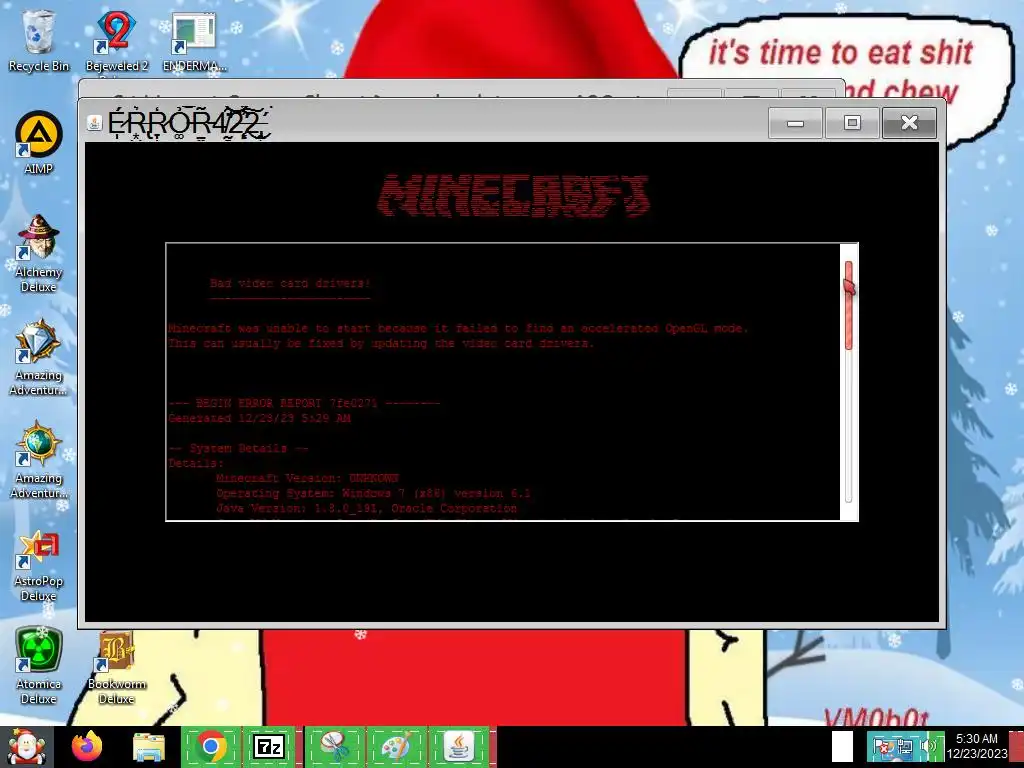Screen dimensions: 1024x768
Task: Click the Java icon in the ERROR422 title bar
Action: pyautogui.click(x=95, y=123)
